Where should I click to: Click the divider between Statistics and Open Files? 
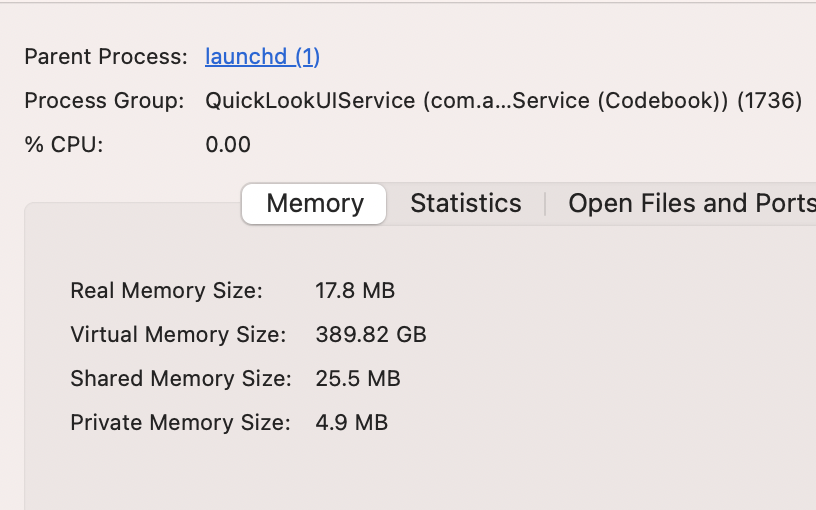tap(545, 204)
